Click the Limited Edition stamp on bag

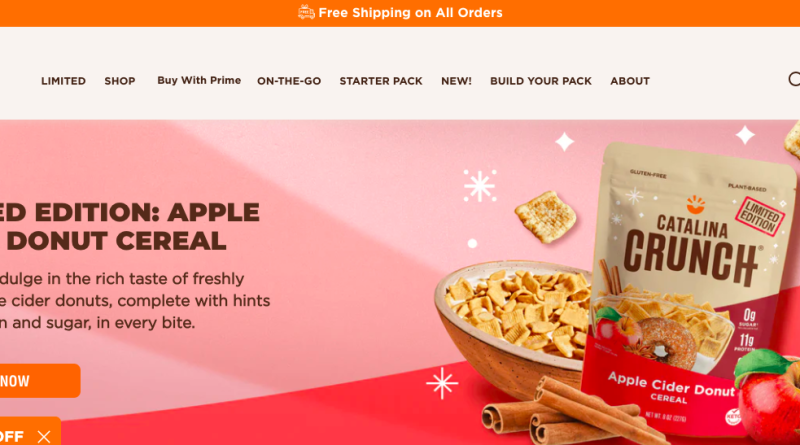(760, 216)
